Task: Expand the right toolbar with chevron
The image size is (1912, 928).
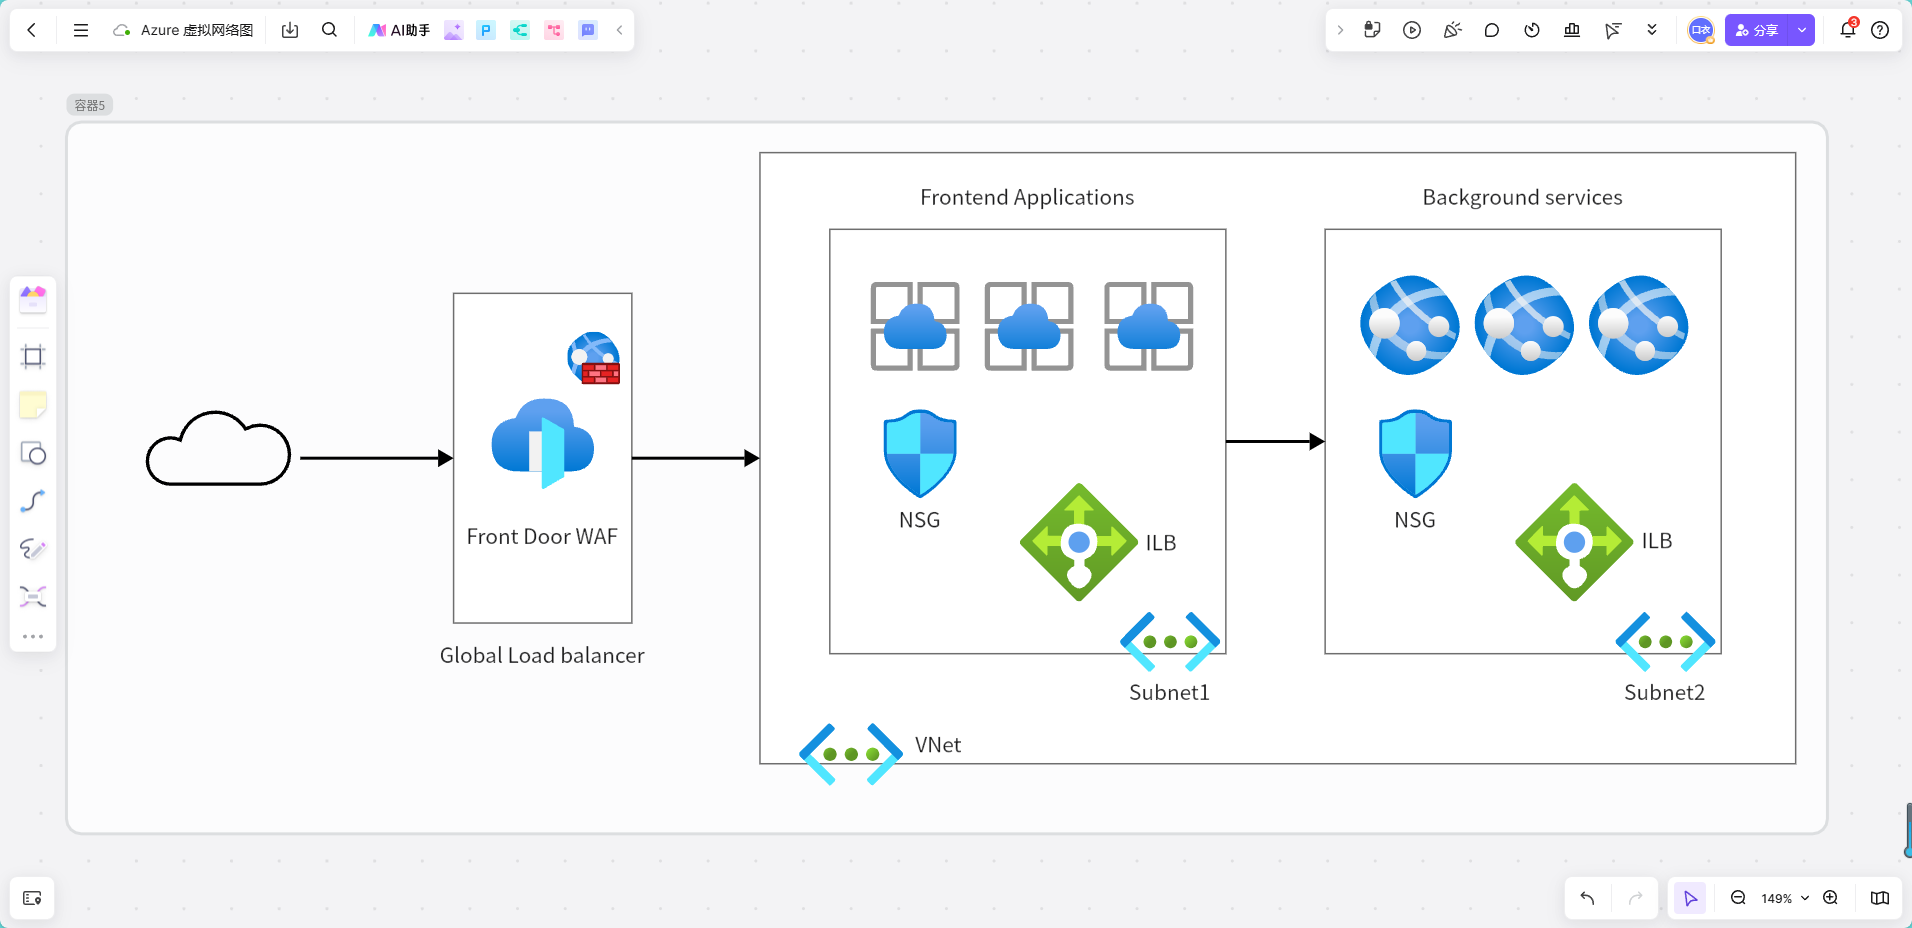Action: click(x=1340, y=30)
